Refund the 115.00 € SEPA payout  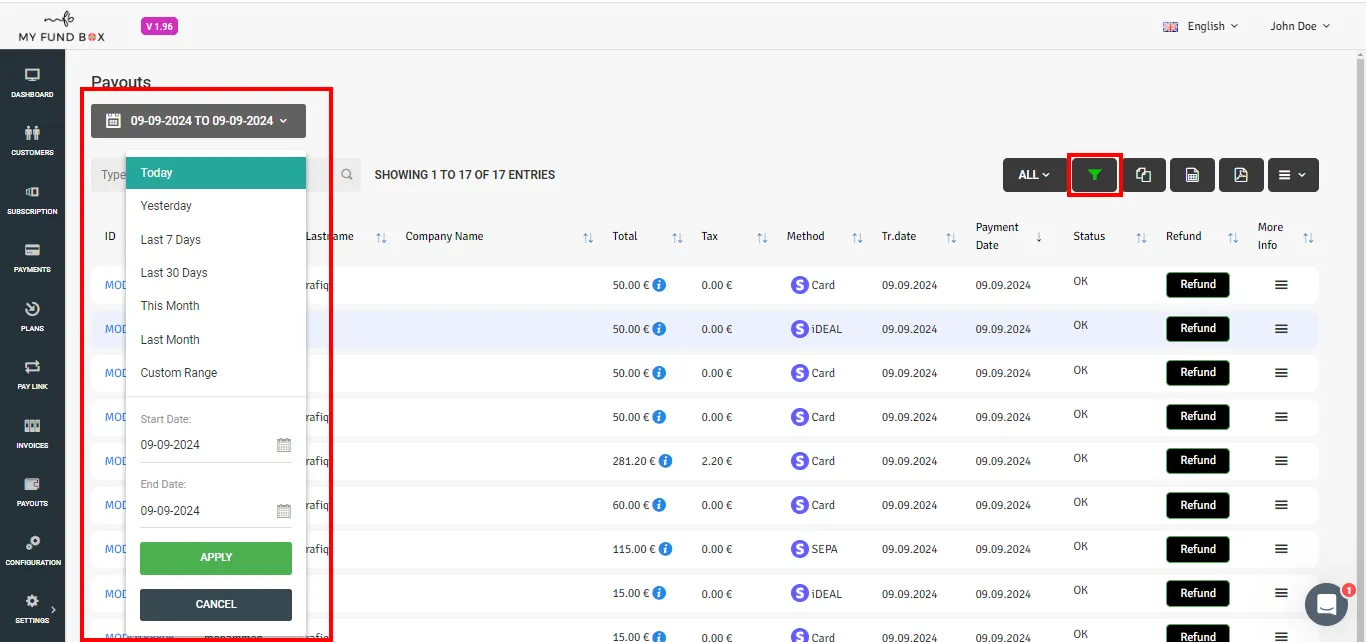tap(1198, 549)
